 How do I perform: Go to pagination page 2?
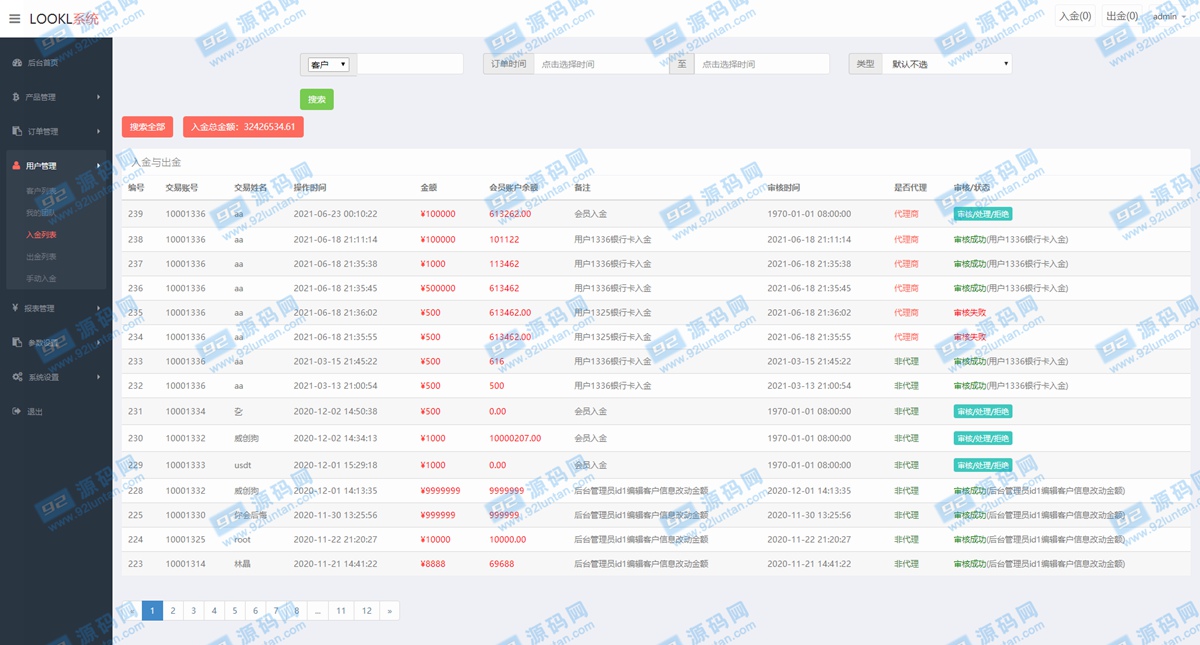pos(173,610)
